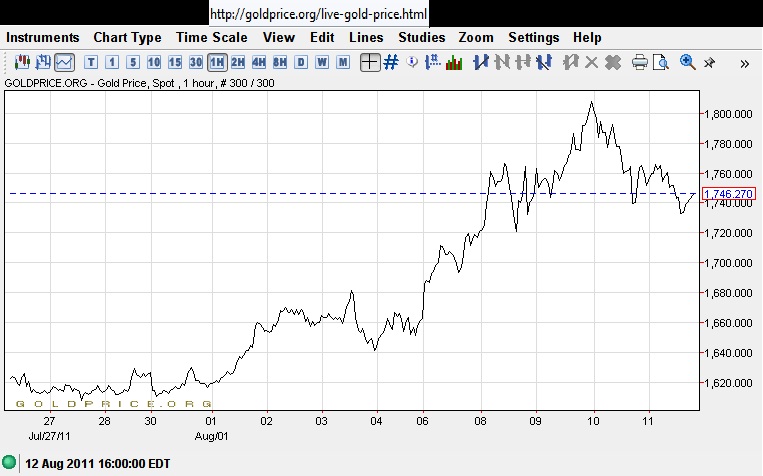
Task: Select the bar chart type icon
Action: 42,62
